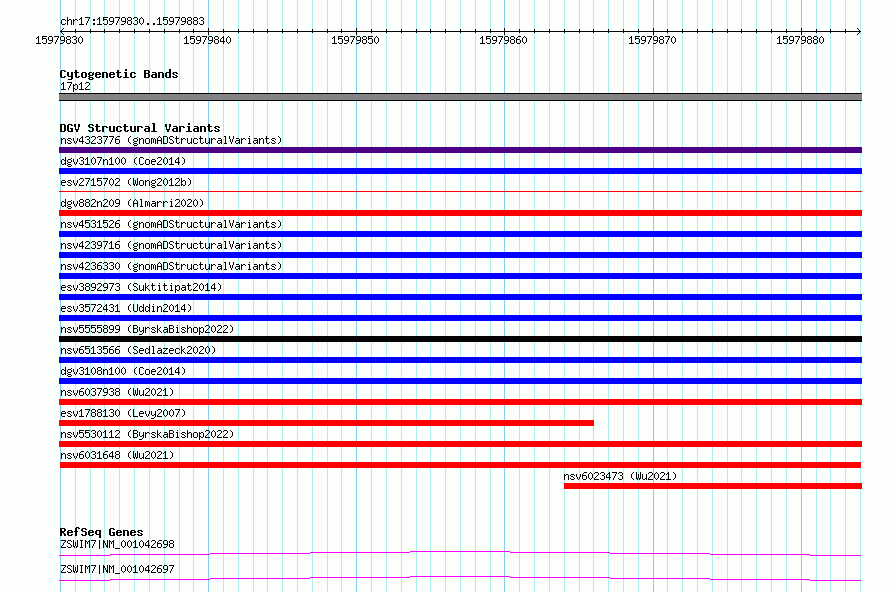Open the DGV Structural Variants track title
The image size is (890, 592).
pos(140,128)
